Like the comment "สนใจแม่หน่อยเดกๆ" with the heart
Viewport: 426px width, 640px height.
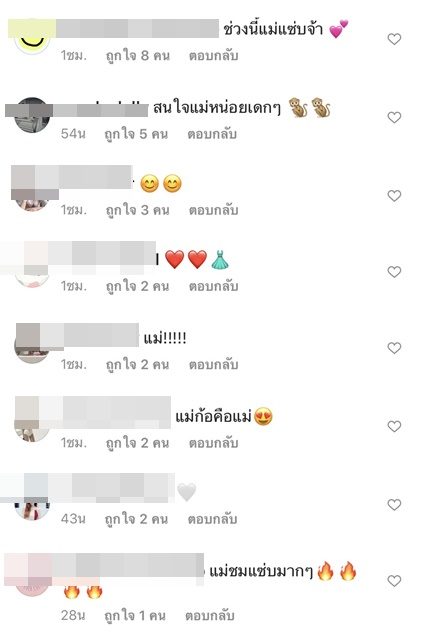(x=394, y=118)
